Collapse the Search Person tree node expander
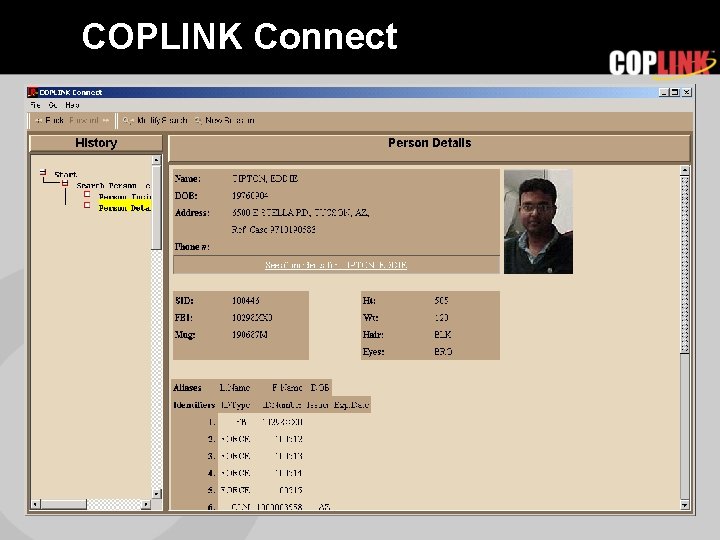The width and height of the screenshot is (720, 540). click(65, 183)
